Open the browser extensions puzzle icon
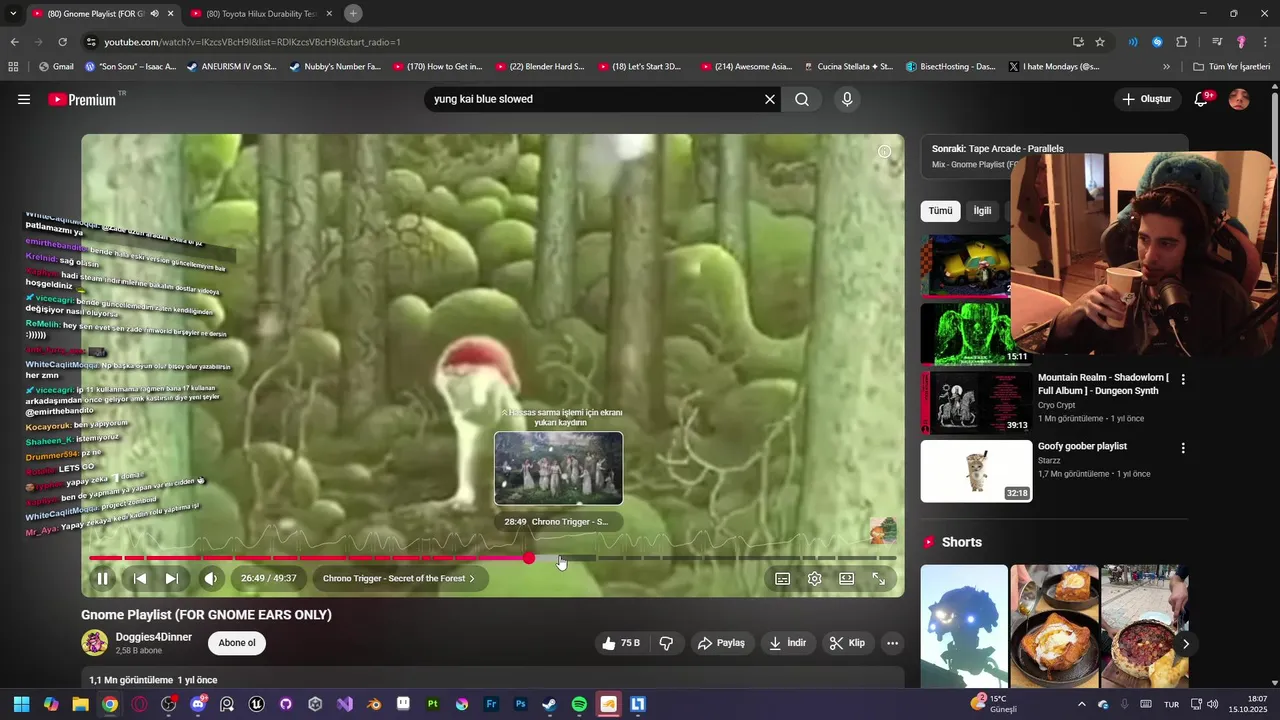 (x=1181, y=42)
